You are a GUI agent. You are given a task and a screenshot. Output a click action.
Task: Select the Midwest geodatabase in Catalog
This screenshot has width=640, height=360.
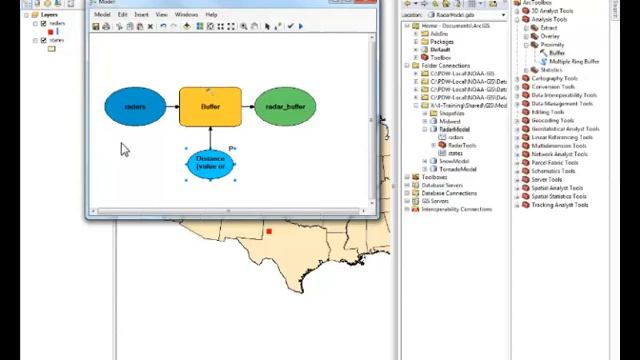450,121
